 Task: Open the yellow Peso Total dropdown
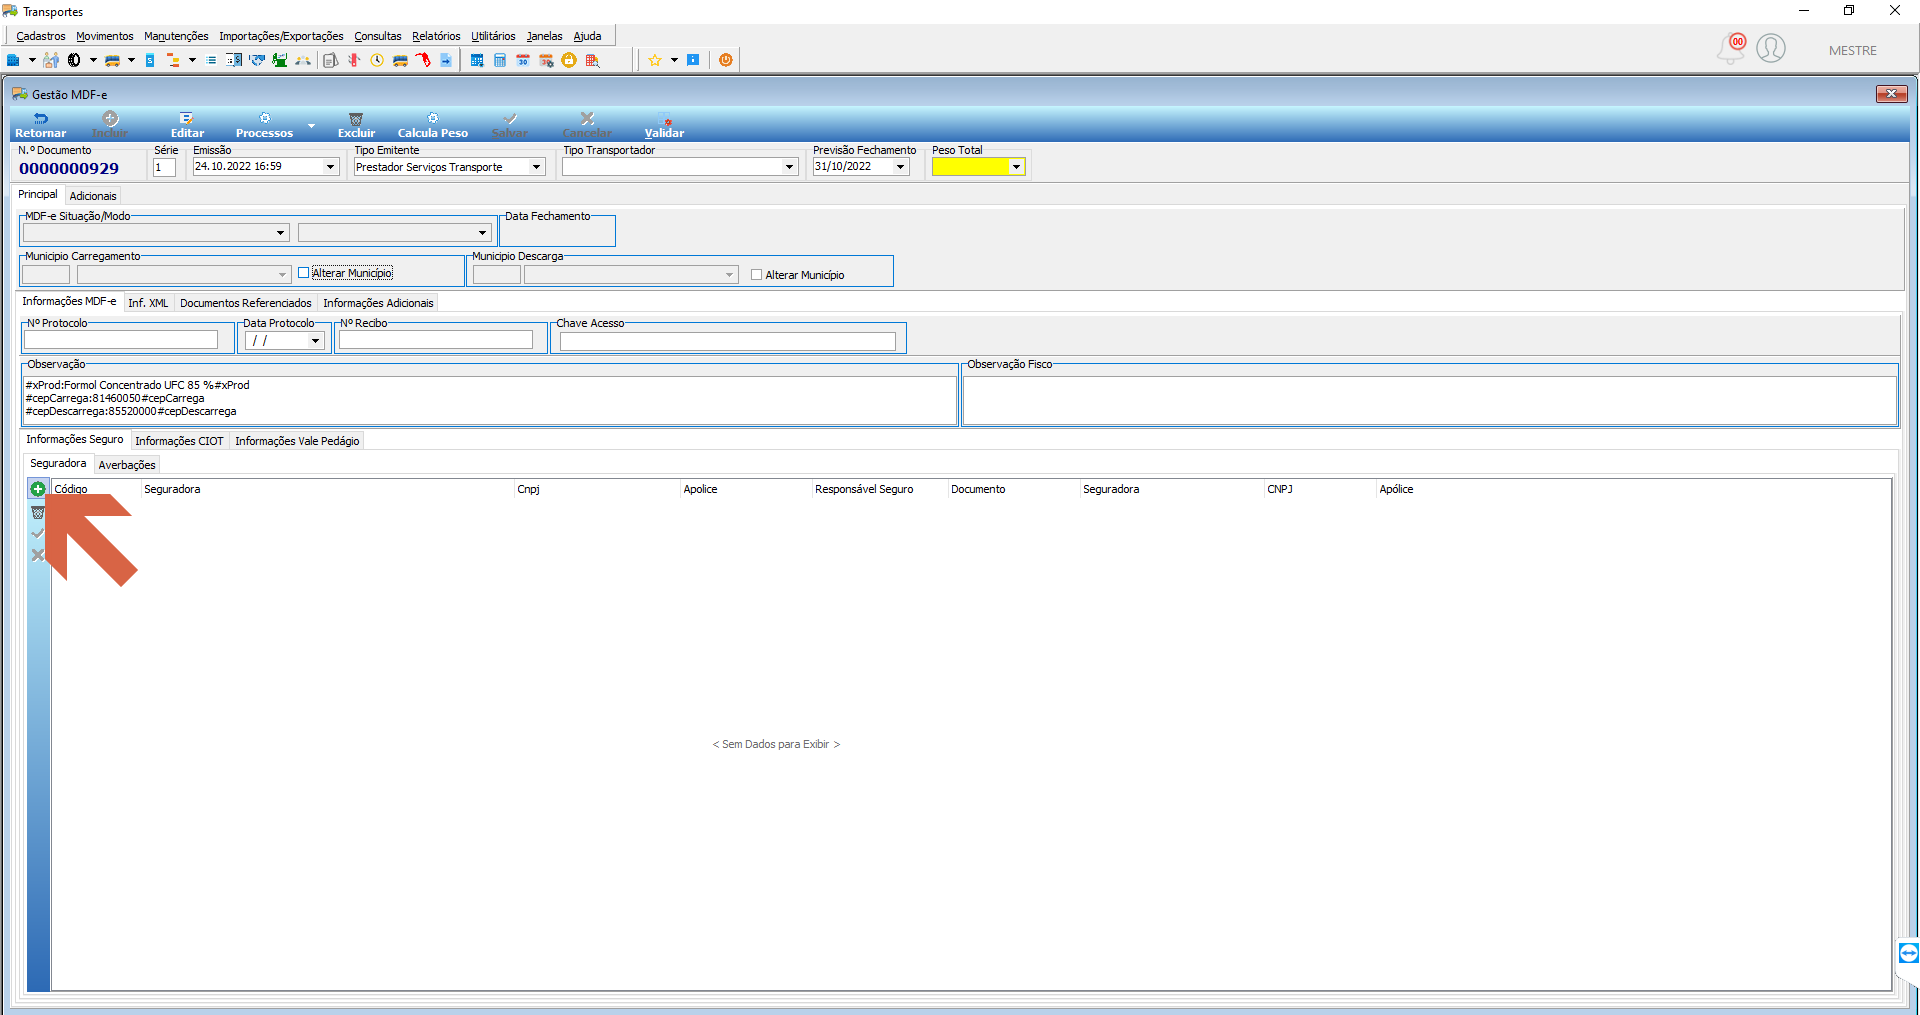[x=1016, y=167]
